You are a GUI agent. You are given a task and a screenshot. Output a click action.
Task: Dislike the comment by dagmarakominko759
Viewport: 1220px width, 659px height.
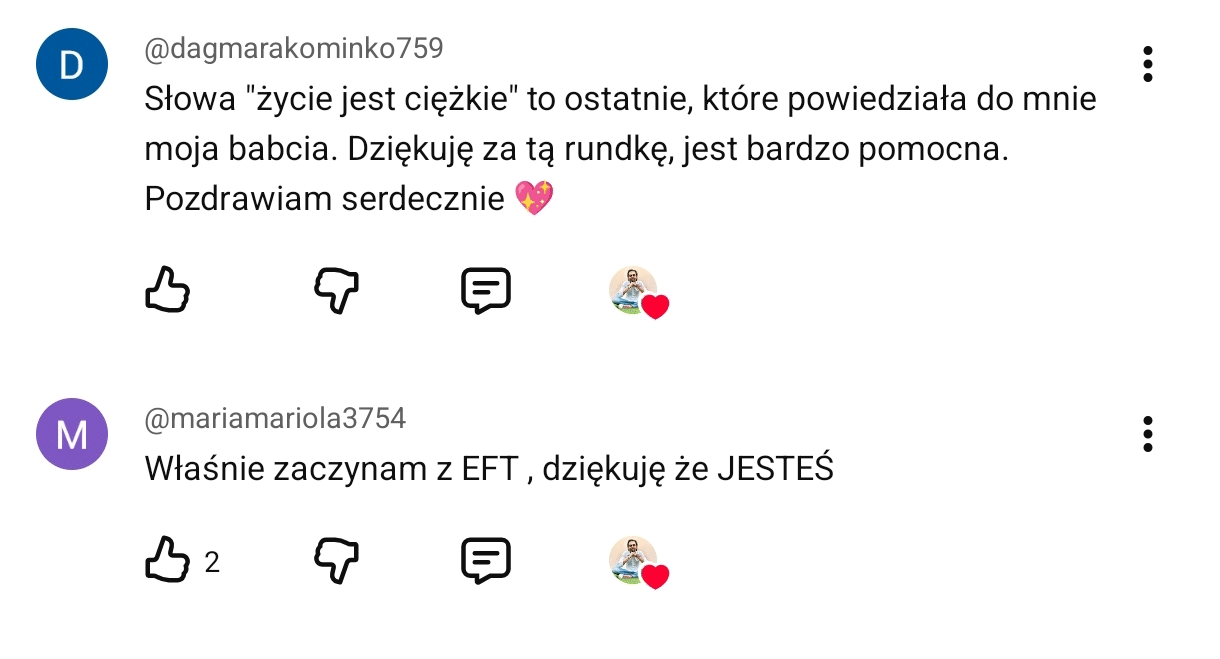tap(336, 290)
